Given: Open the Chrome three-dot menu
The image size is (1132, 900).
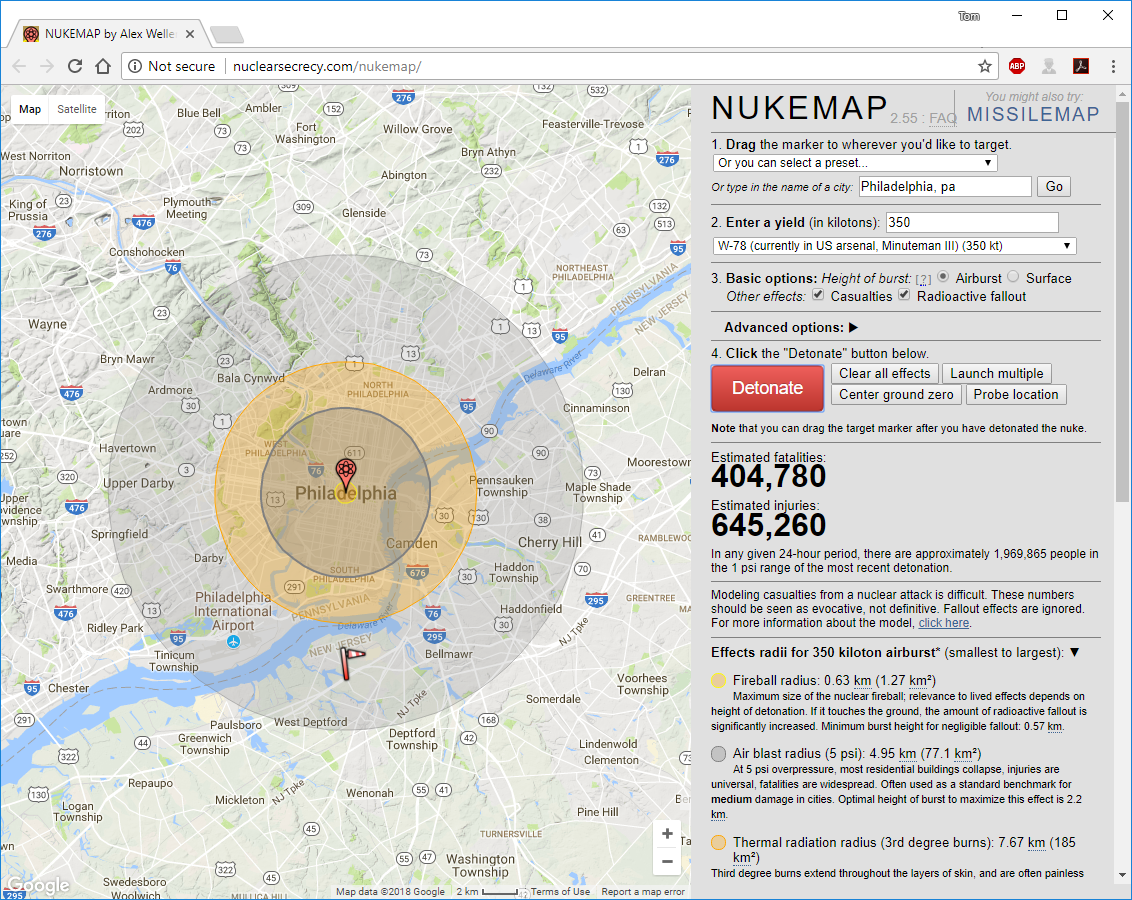Looking at the screenshot, I should [x=1113, y=66].
